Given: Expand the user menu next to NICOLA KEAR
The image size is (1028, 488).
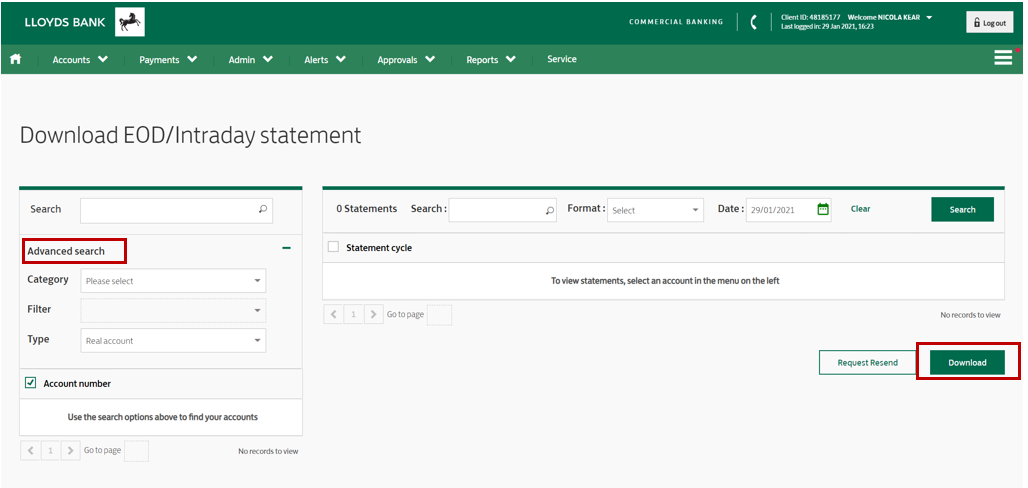Looking at the screenshot, I should [x=929, y=17].
